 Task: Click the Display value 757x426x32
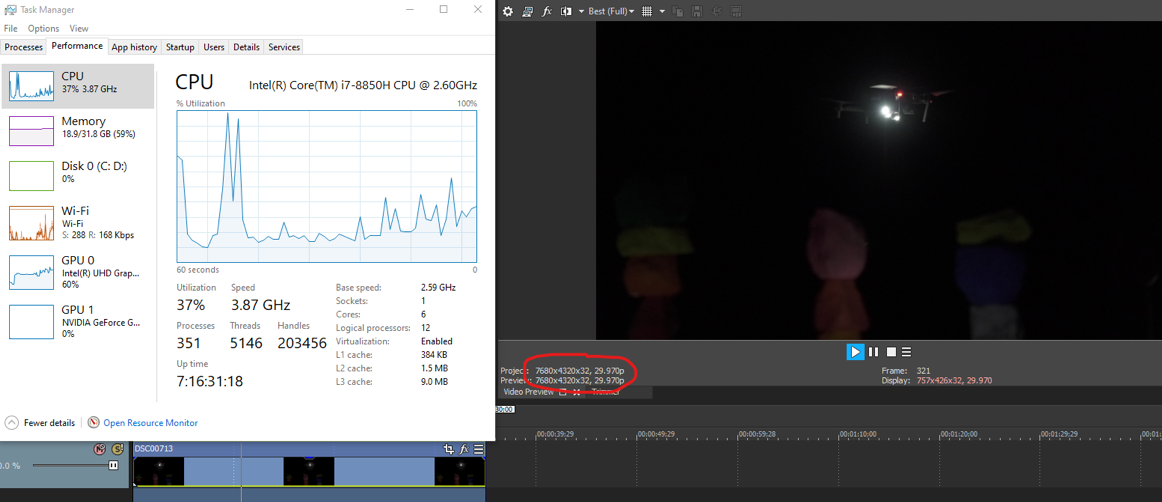[x=954, y=380]
